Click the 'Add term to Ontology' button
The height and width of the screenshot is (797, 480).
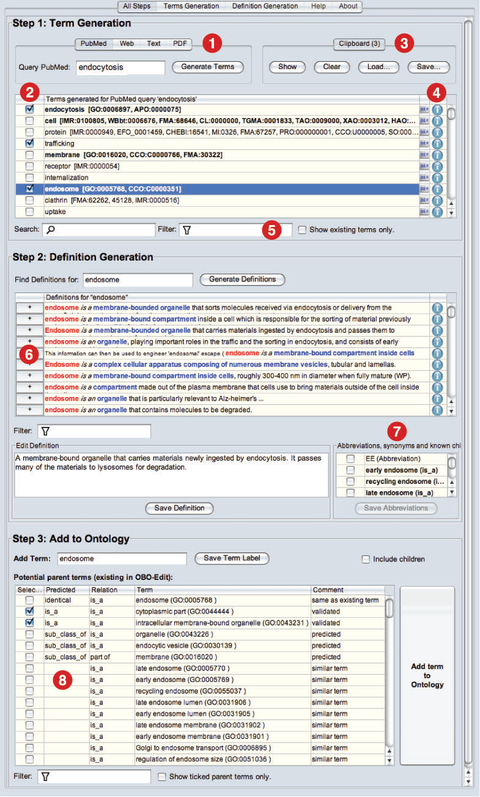[x=427, y=676]
